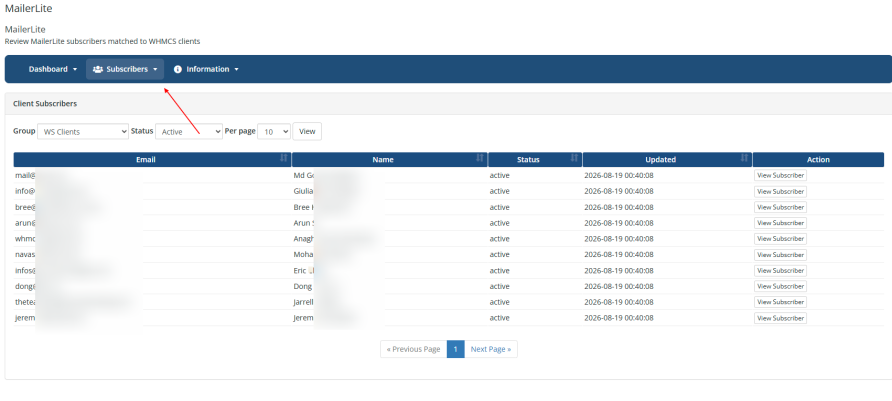Click the Client Subscribers panel title
The image size is (892, 401).
(45, 104)
